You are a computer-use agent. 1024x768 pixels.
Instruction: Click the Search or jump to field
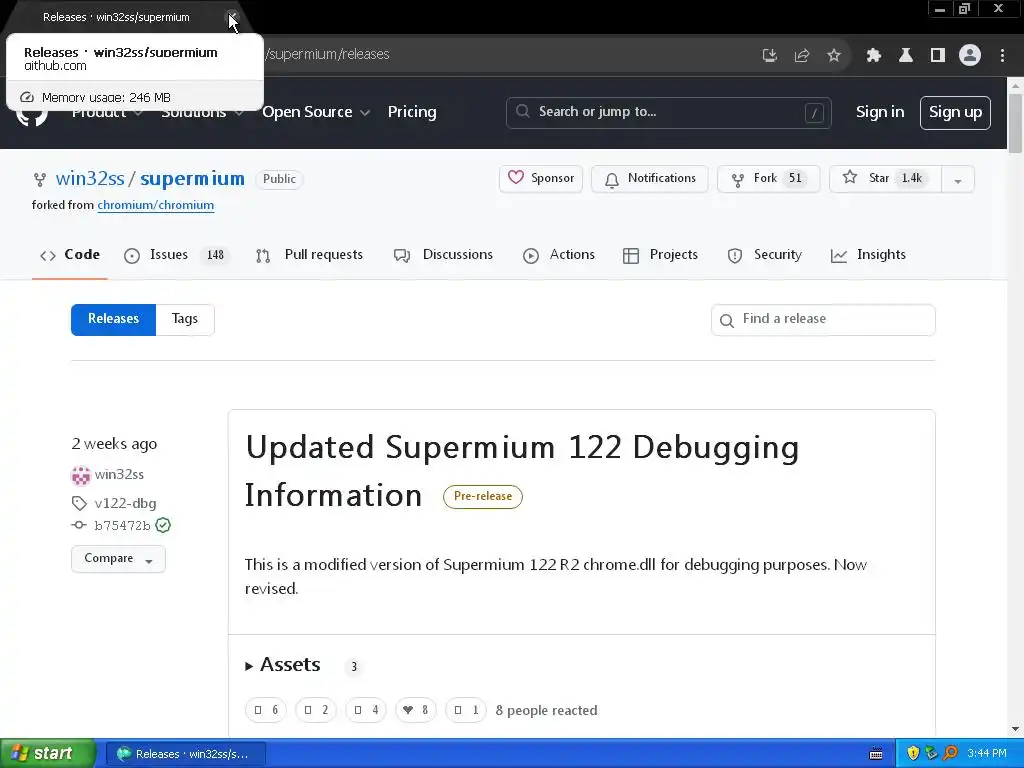(669, 113)
